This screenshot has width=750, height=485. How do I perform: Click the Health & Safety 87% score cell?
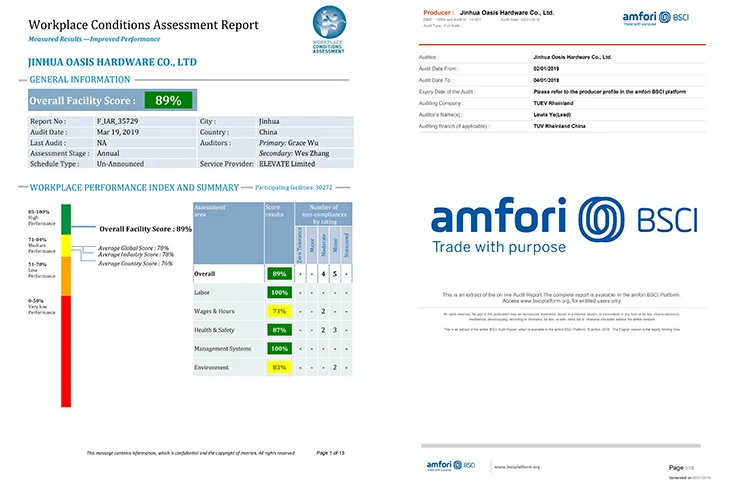(279, 330)
